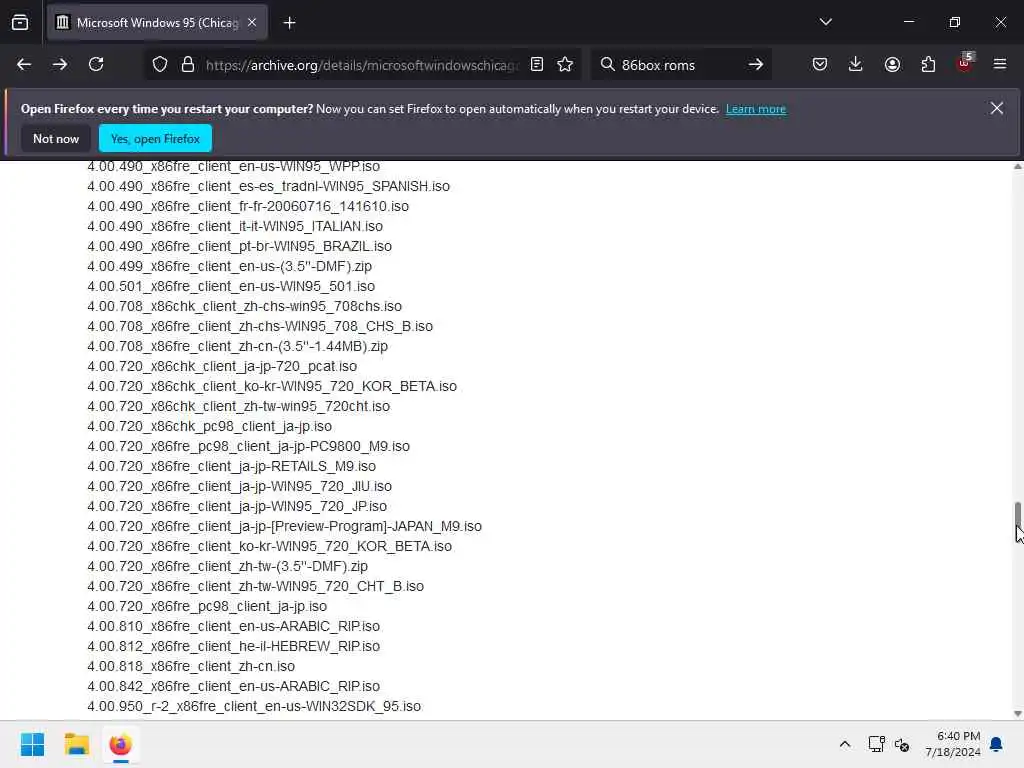
Task: Select 4.00.708 WIN95_708_CHS_B.iso file
Action: pos(260,327)
